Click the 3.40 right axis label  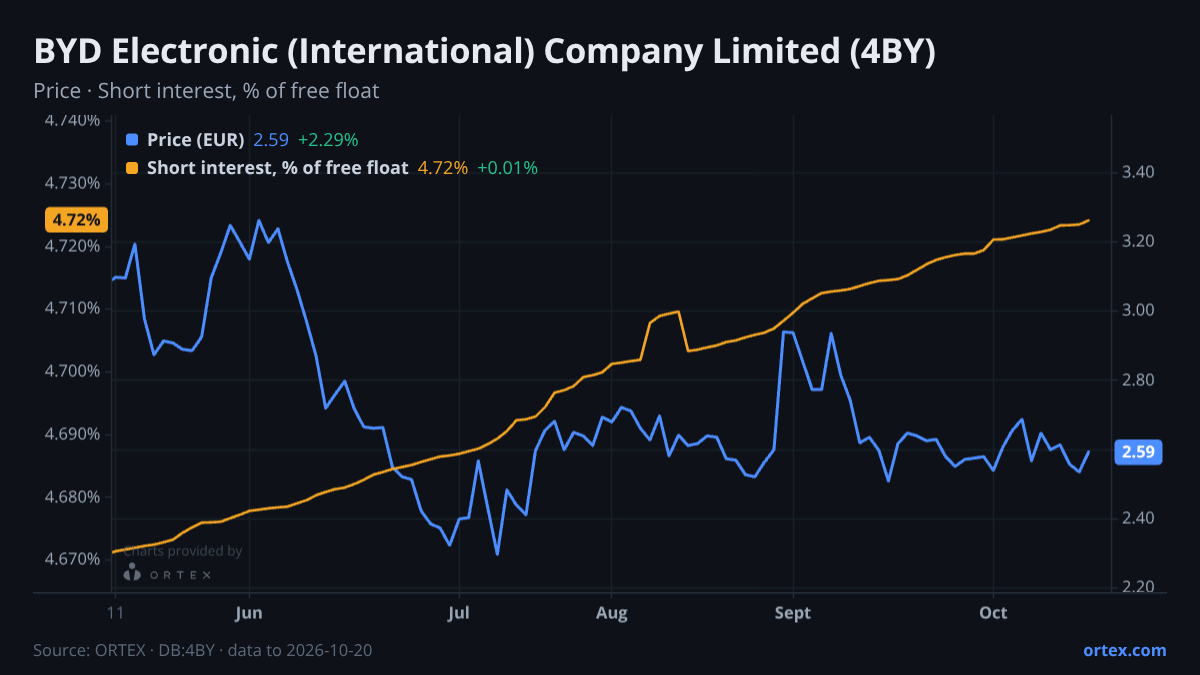pos(1139,173)
